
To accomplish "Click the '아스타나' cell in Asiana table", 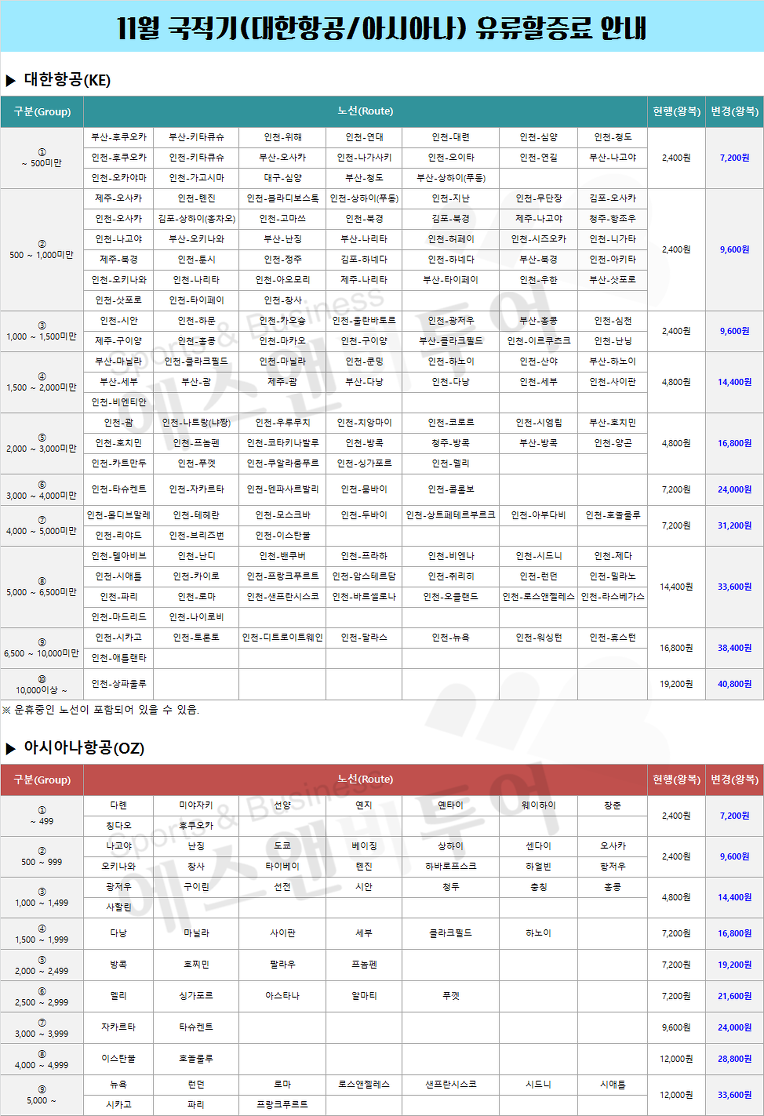I will (282, 996).
